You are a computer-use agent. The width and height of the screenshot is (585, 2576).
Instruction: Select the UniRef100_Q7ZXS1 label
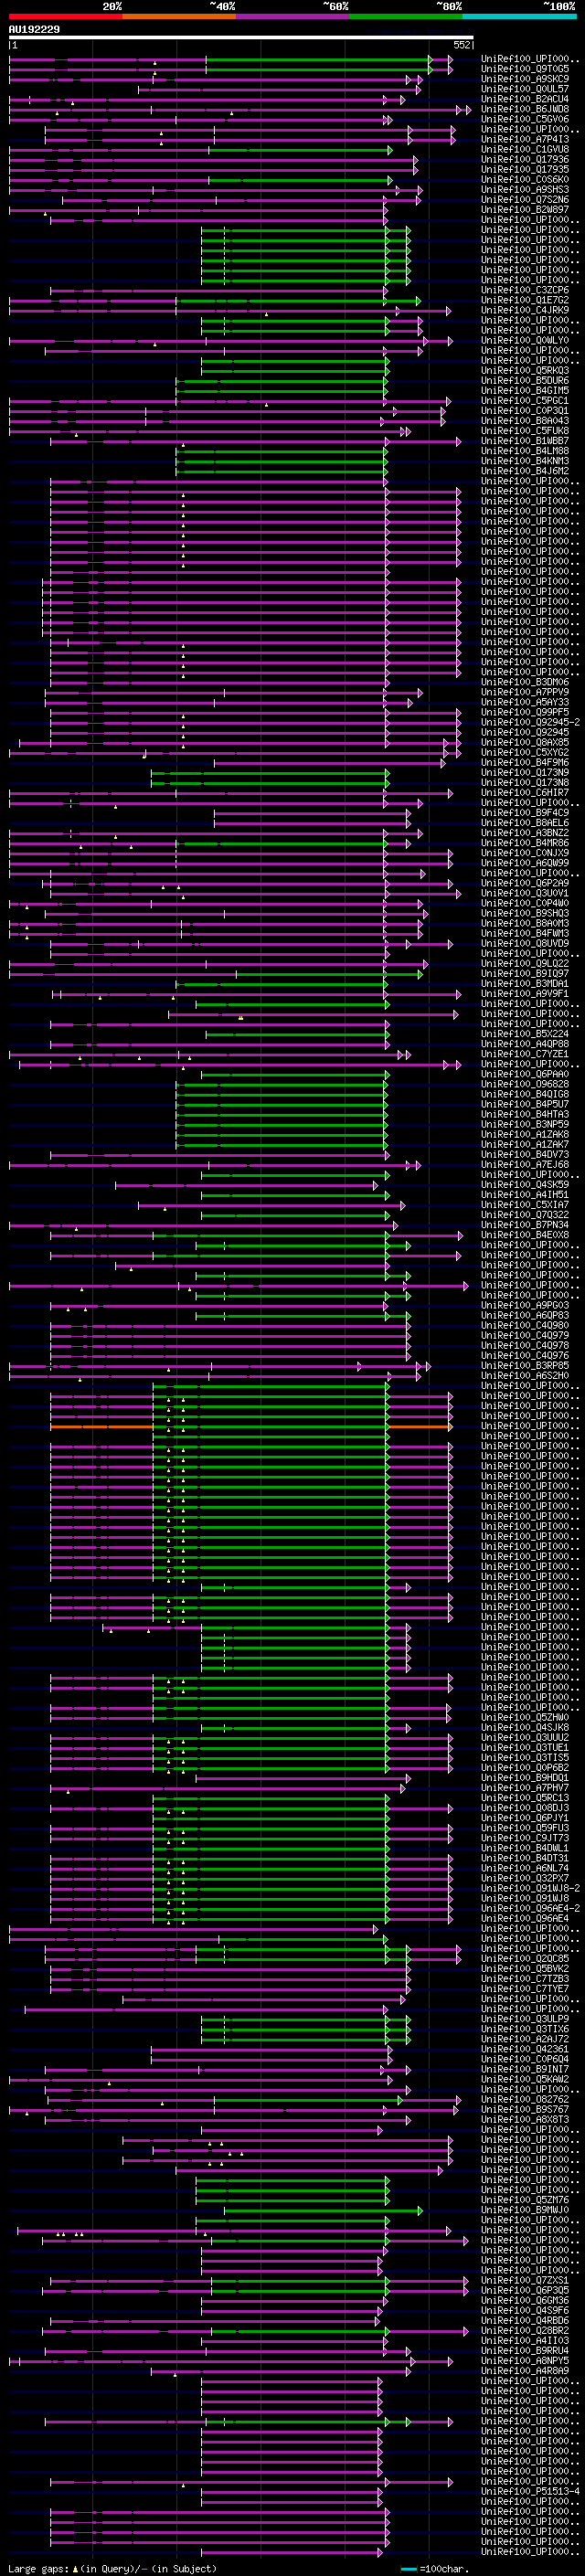point(525,2280)
